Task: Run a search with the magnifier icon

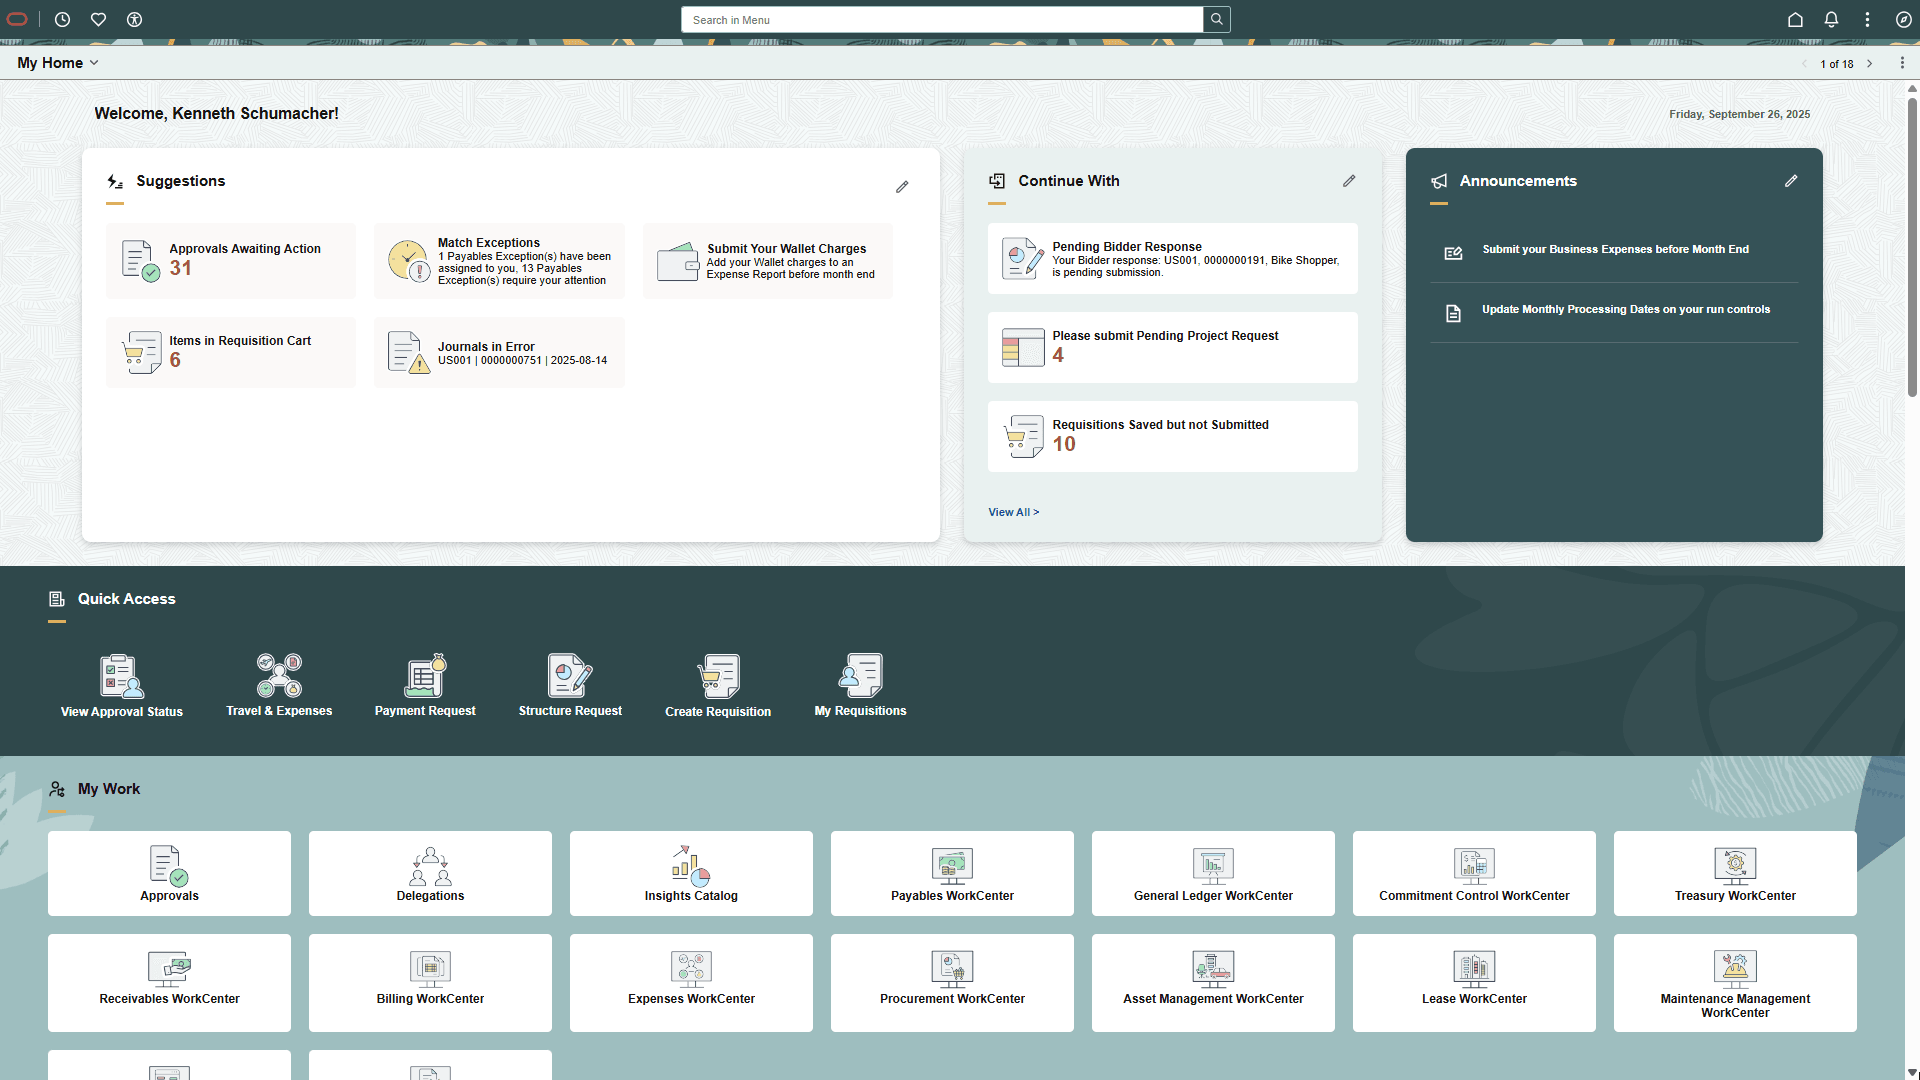Action: [x=1216, y=19]
